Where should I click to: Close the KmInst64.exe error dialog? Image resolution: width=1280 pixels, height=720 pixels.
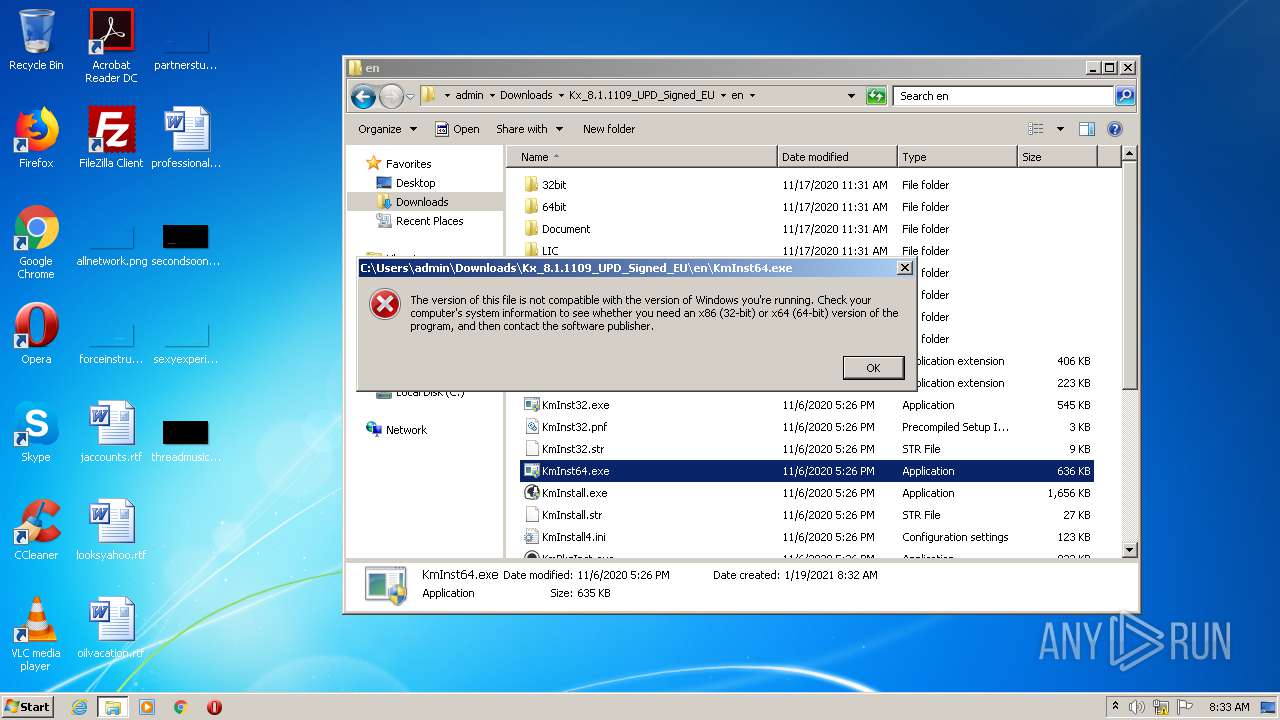pyautogui.click(x=904, y=268)
